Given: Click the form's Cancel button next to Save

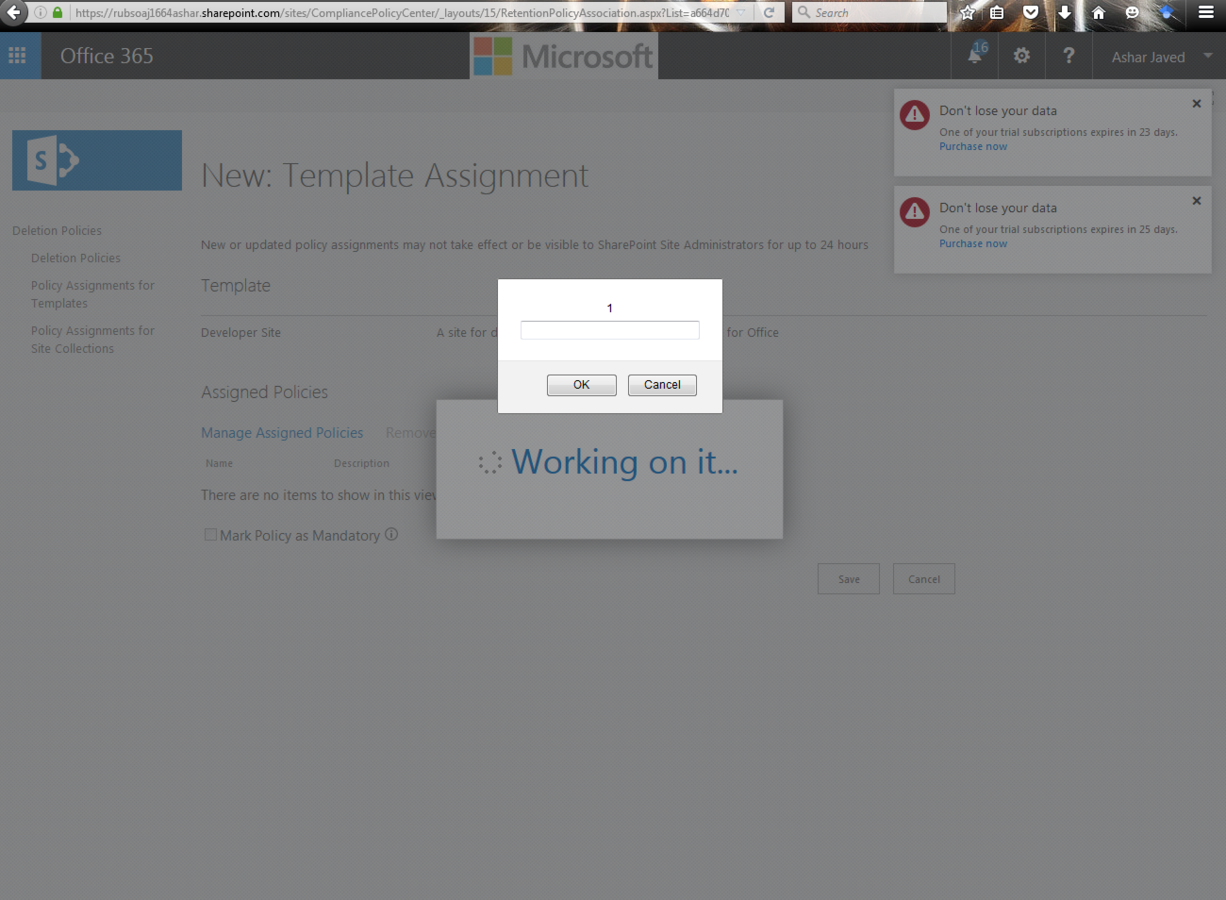Looking at the screenshot, I should tap(924, 579).
